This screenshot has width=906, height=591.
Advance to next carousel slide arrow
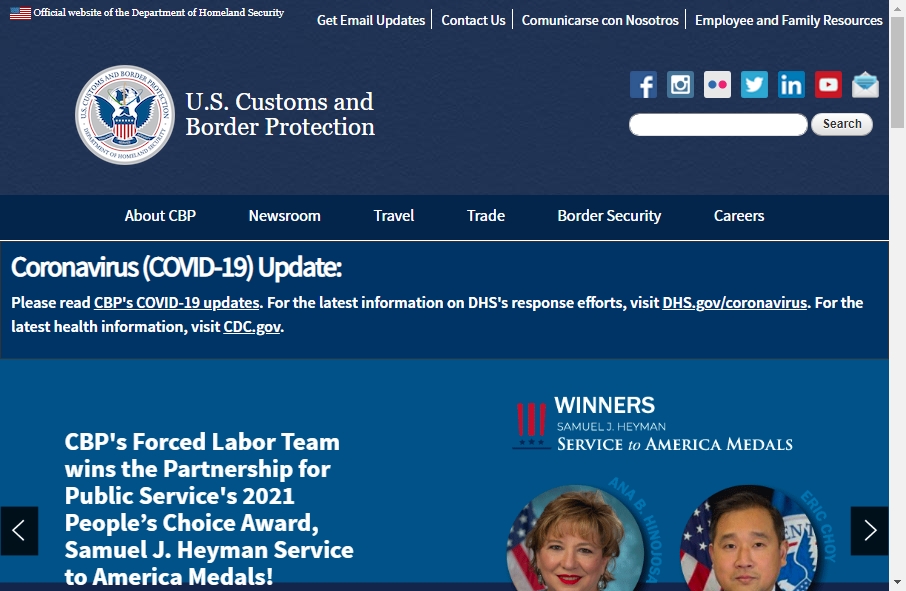pyautogui.click(x=870, y=531)
